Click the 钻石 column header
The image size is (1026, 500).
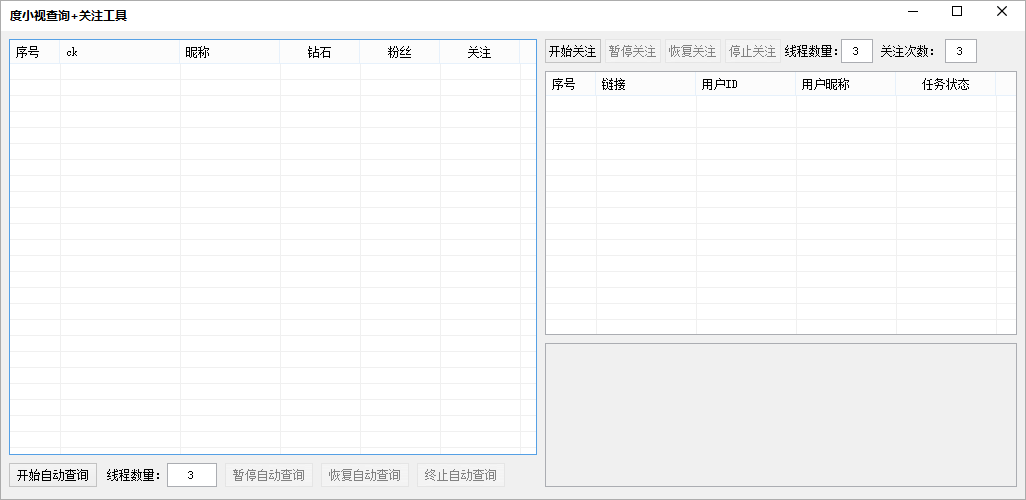point(320,53)
